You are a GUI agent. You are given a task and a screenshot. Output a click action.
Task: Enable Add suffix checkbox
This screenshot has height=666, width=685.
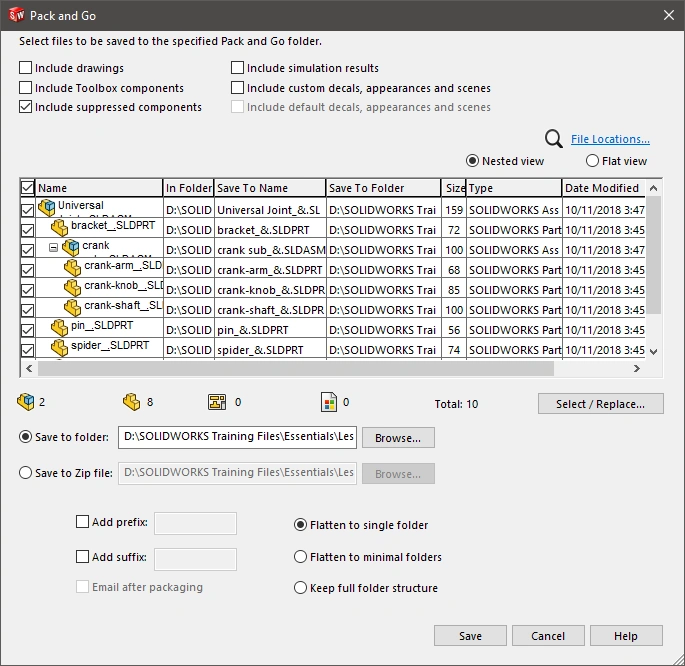tap(82, 556)
